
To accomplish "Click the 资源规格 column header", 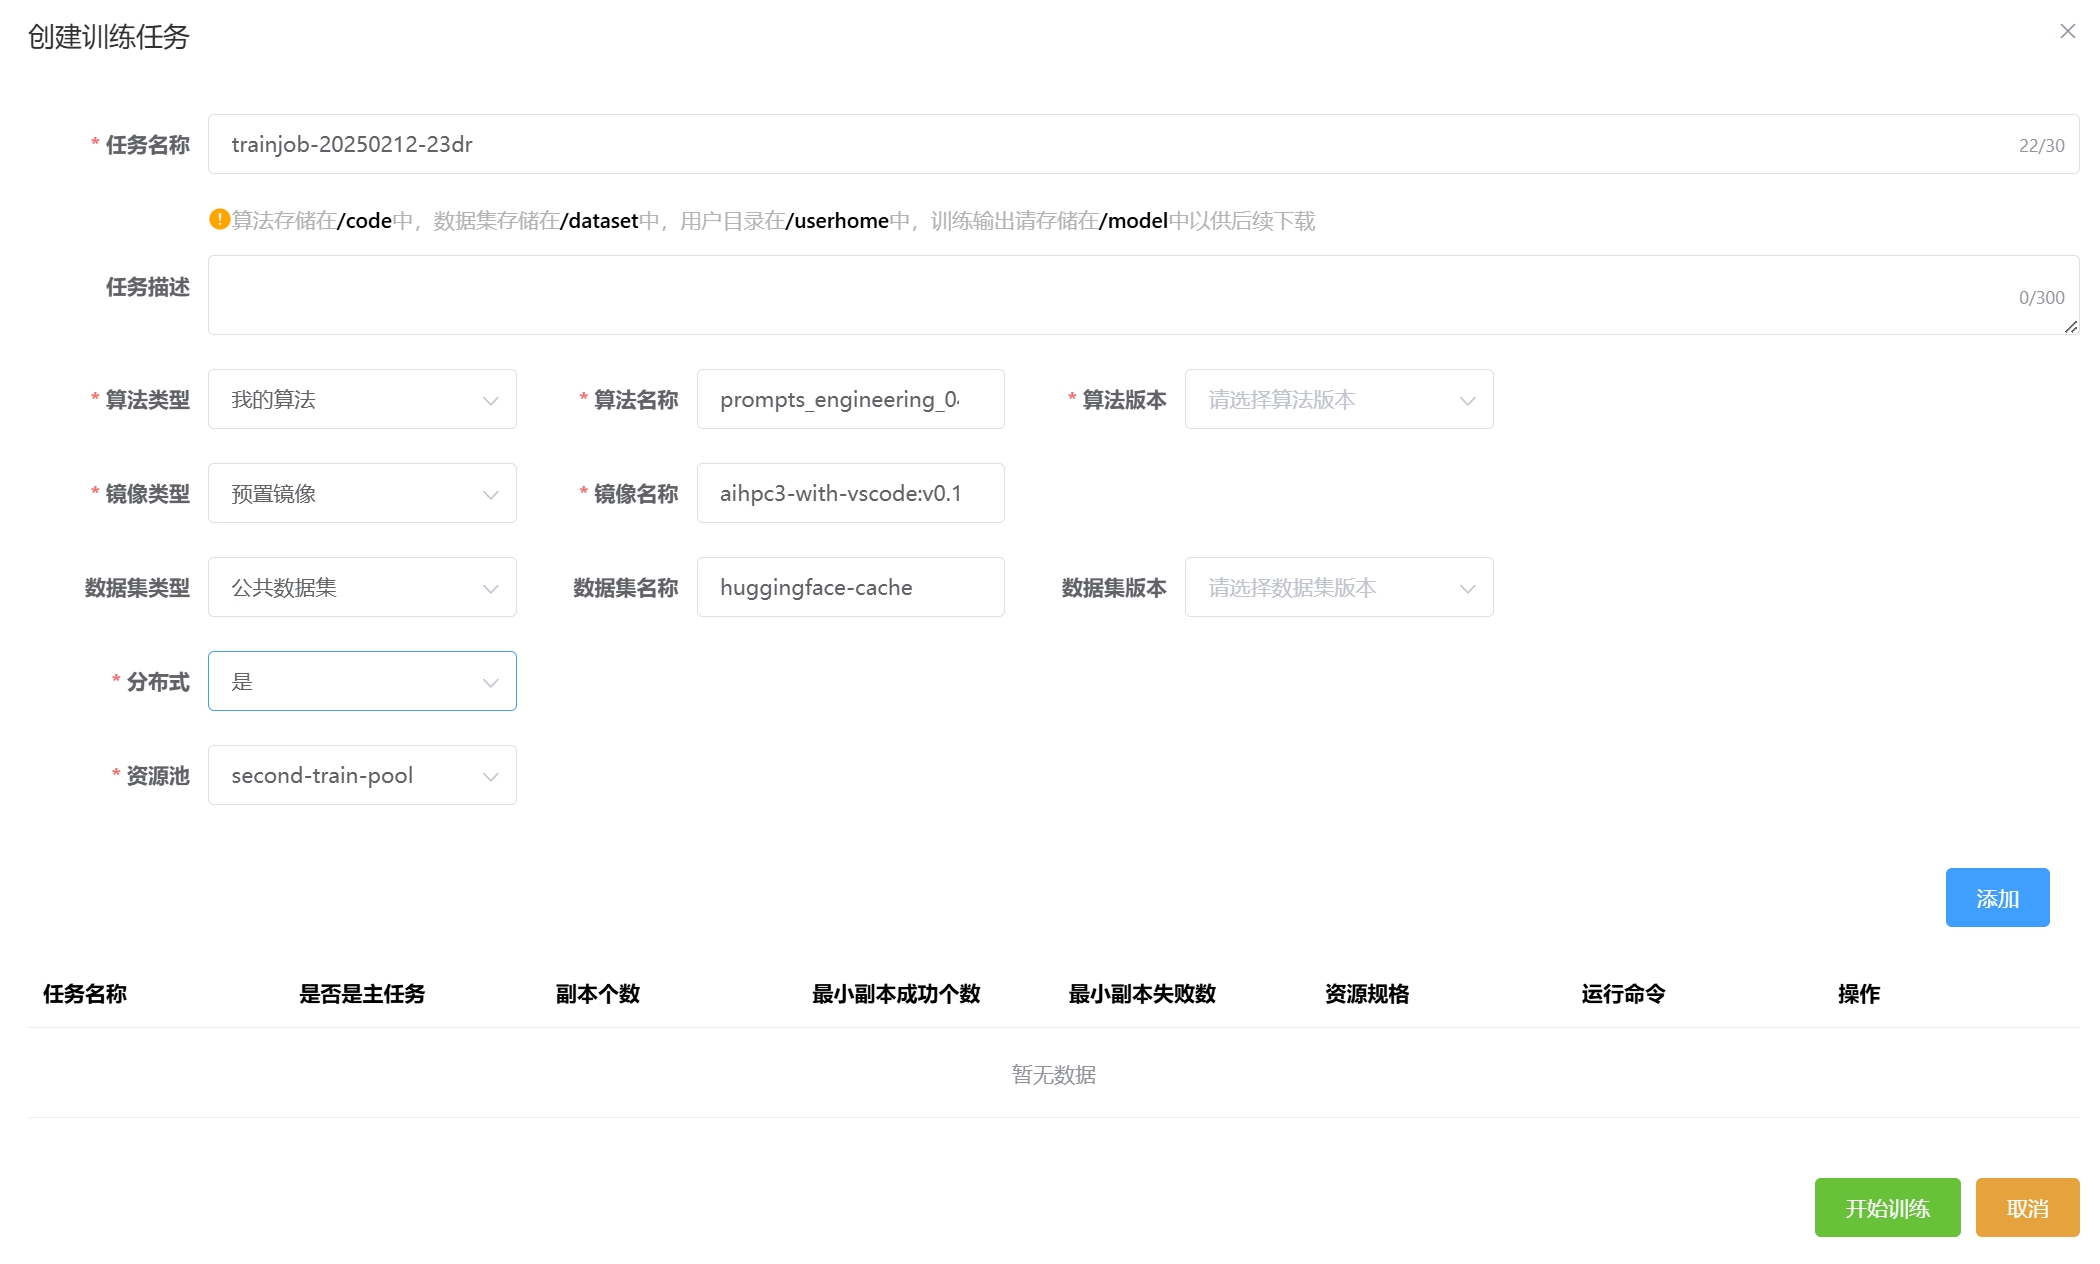I will tap(1367, 994).
